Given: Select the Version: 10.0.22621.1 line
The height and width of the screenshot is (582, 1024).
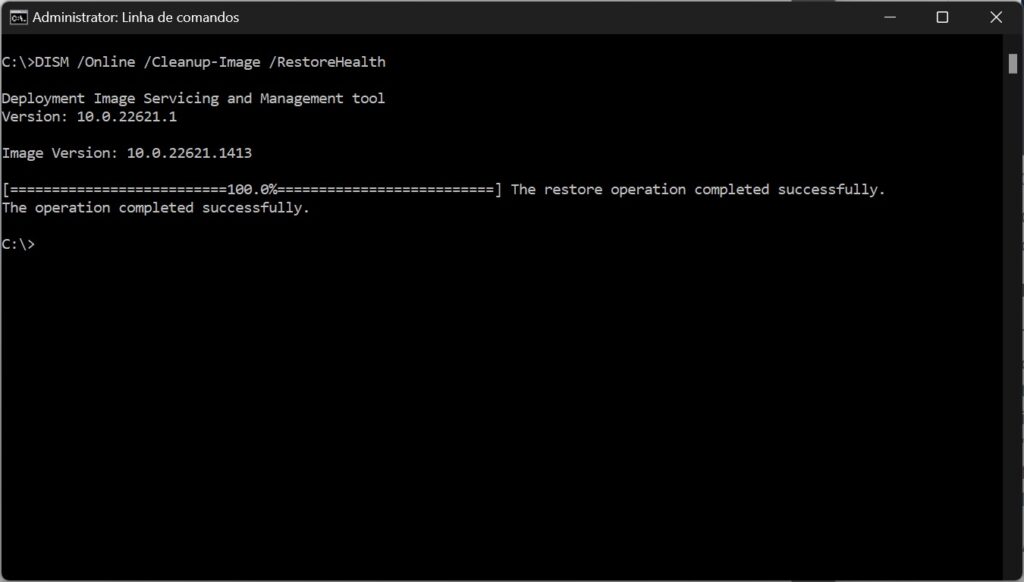Looking at the screenshot, I should tap(90, 116).
